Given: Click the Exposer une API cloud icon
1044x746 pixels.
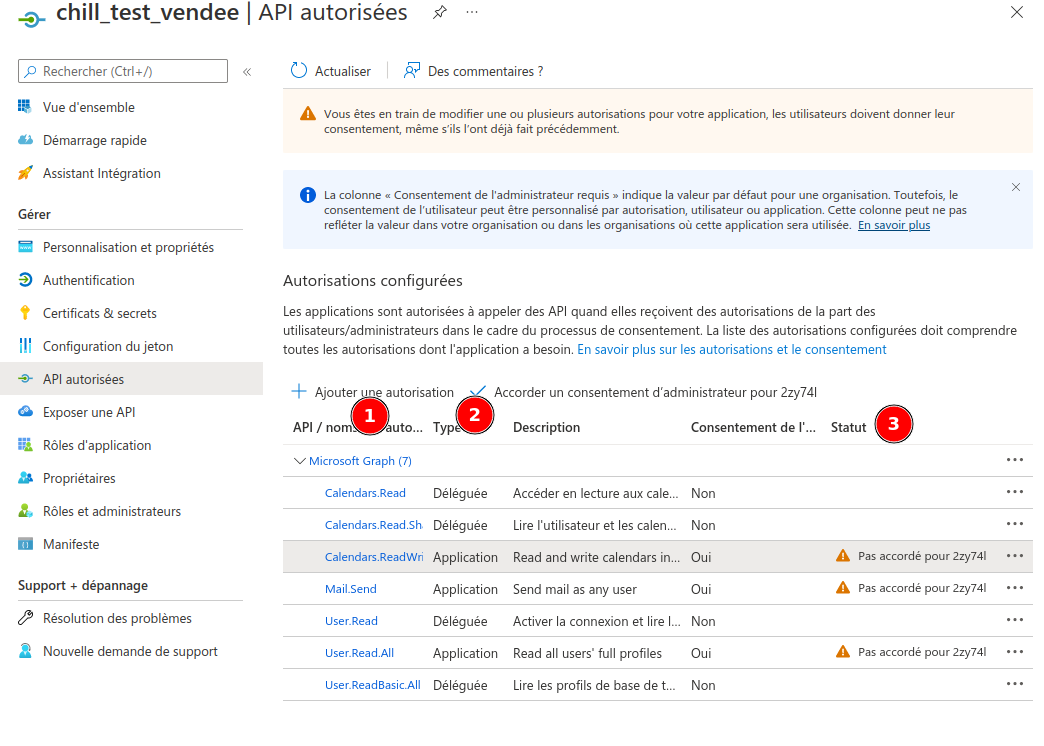Looking at the screenshot, I should pos(26,412).
